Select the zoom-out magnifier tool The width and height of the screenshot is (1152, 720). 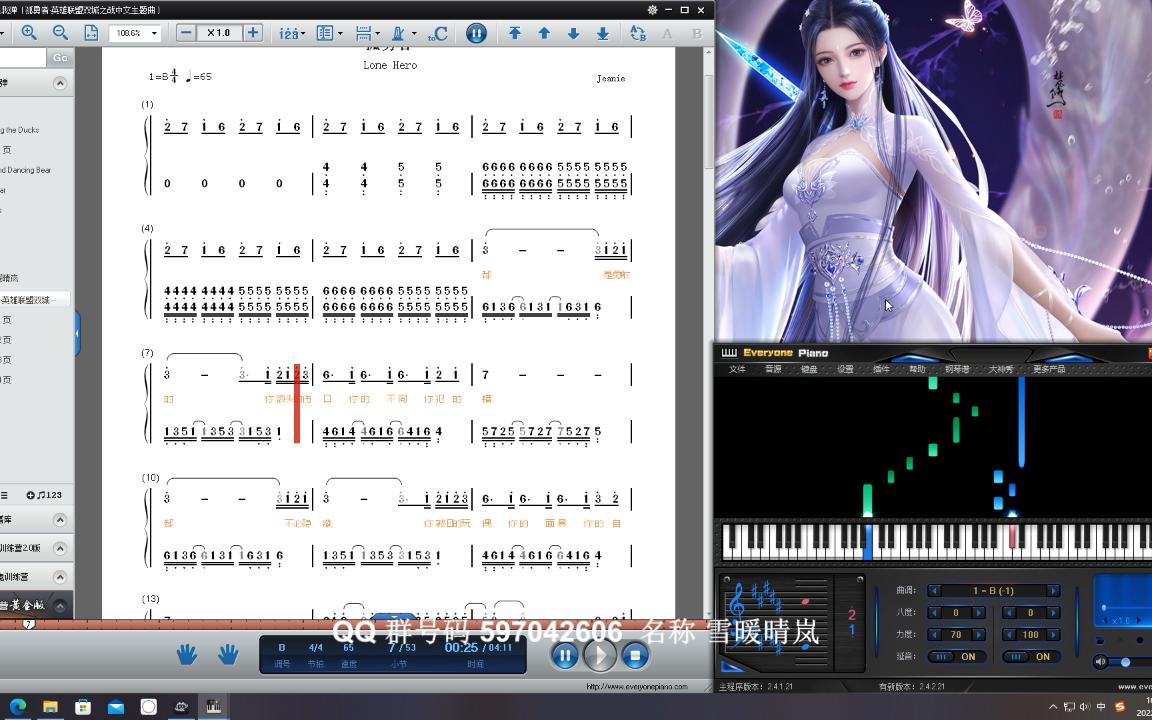pyautogui.click(x=59, y=32)
